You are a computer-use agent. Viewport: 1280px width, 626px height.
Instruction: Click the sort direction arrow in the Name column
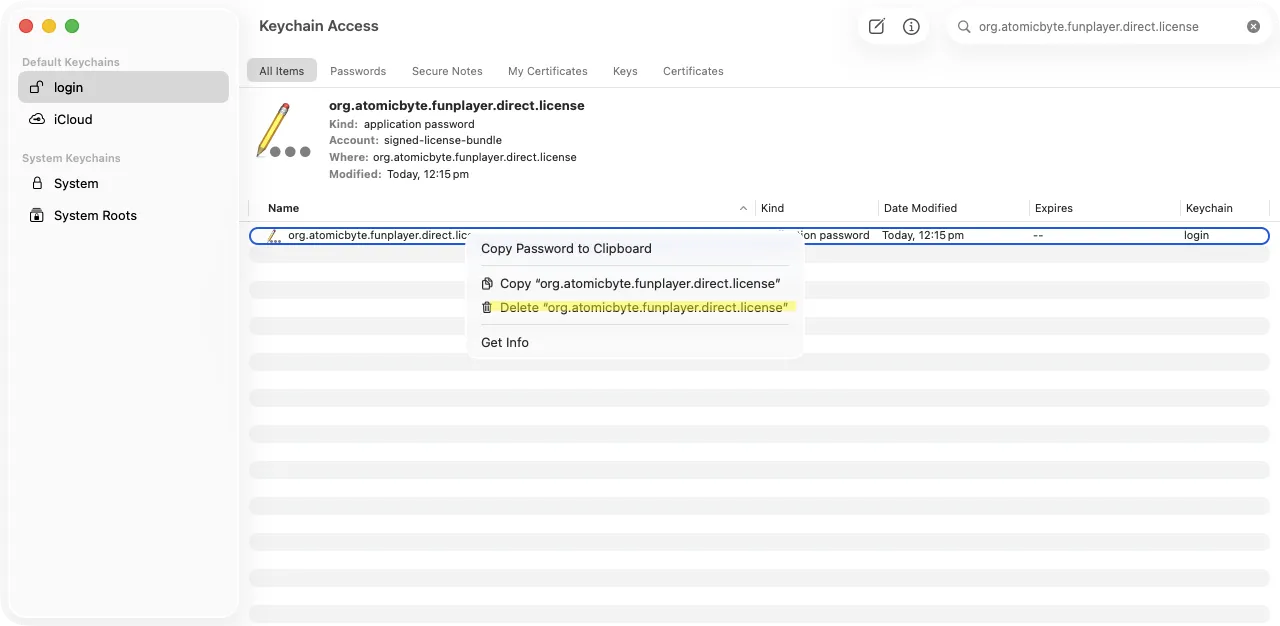pos(743,208)
